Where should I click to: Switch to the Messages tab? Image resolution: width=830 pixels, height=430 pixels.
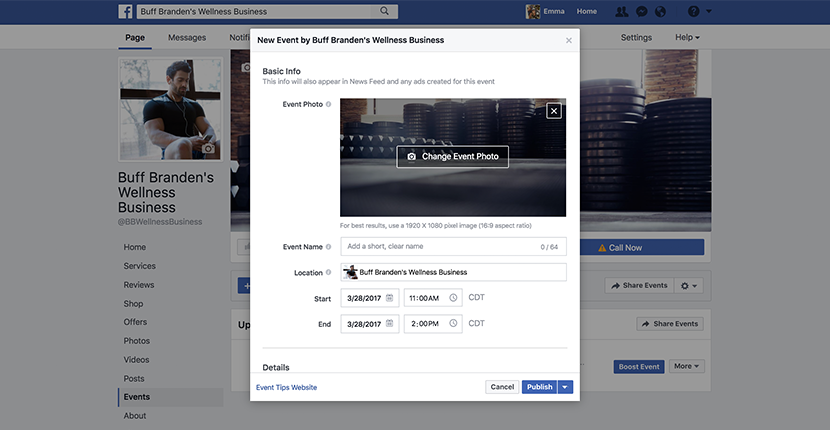(x=187, y=38)
